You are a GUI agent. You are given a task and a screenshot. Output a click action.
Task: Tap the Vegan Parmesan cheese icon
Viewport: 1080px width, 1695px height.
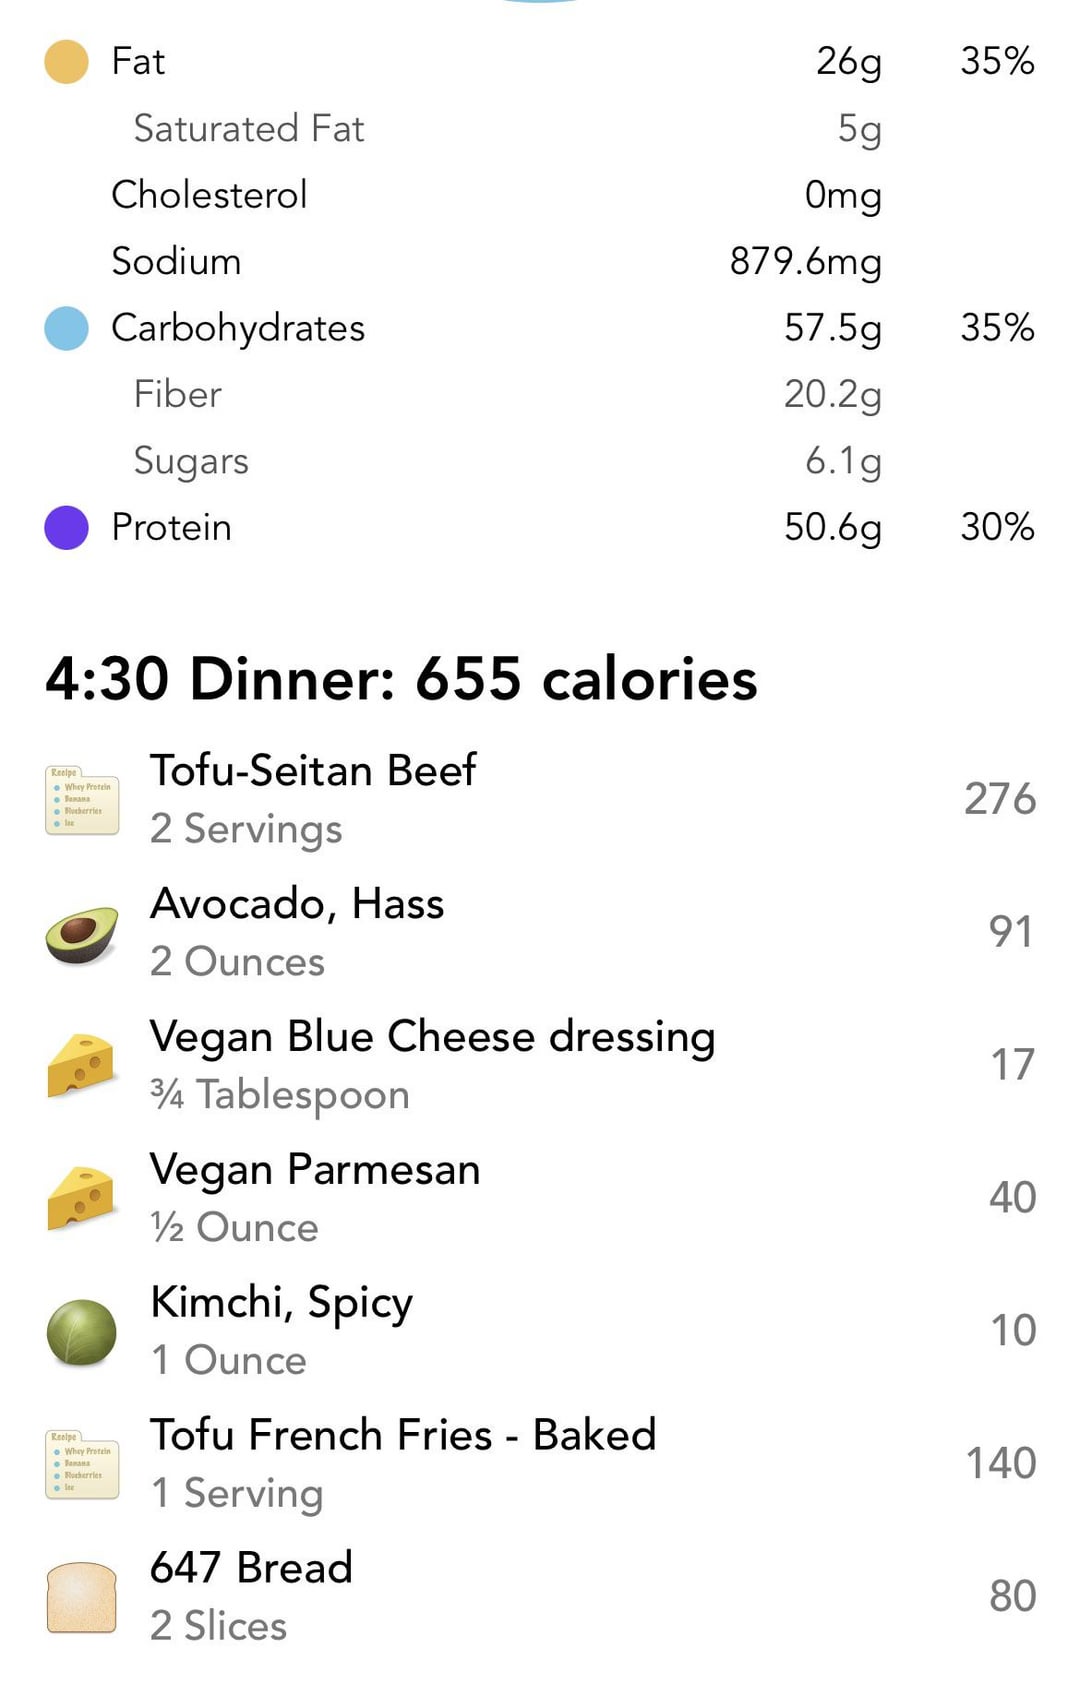[x=82, y=1198]
